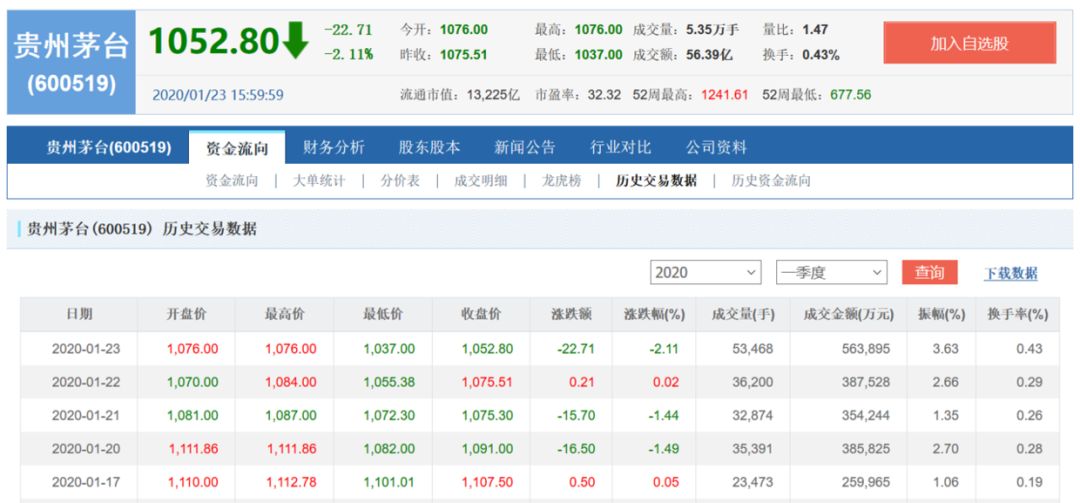Image resolution: width=1080 pixels, height=503 pixels.
Task: Click the 涨跌额 column header
Action: (572, 314)
